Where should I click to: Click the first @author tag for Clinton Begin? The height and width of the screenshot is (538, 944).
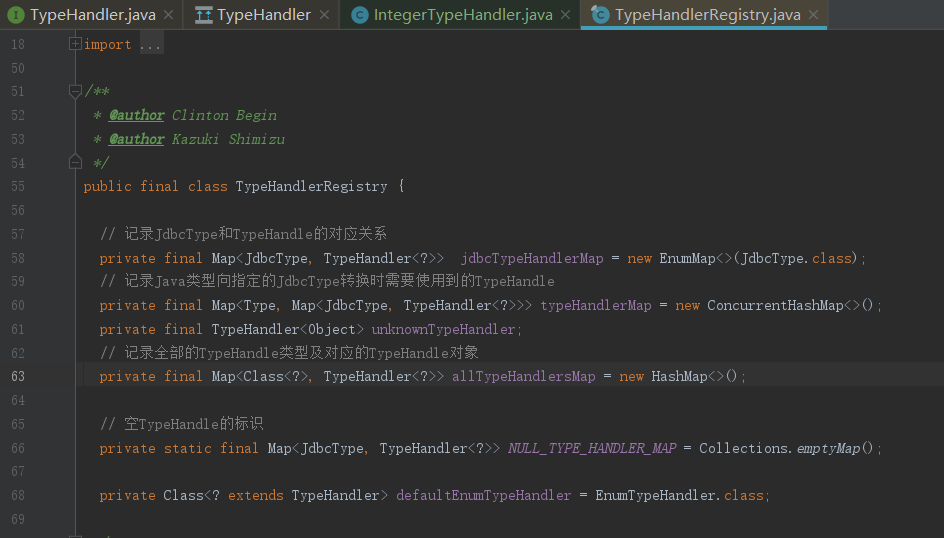(x=137, y=115)
